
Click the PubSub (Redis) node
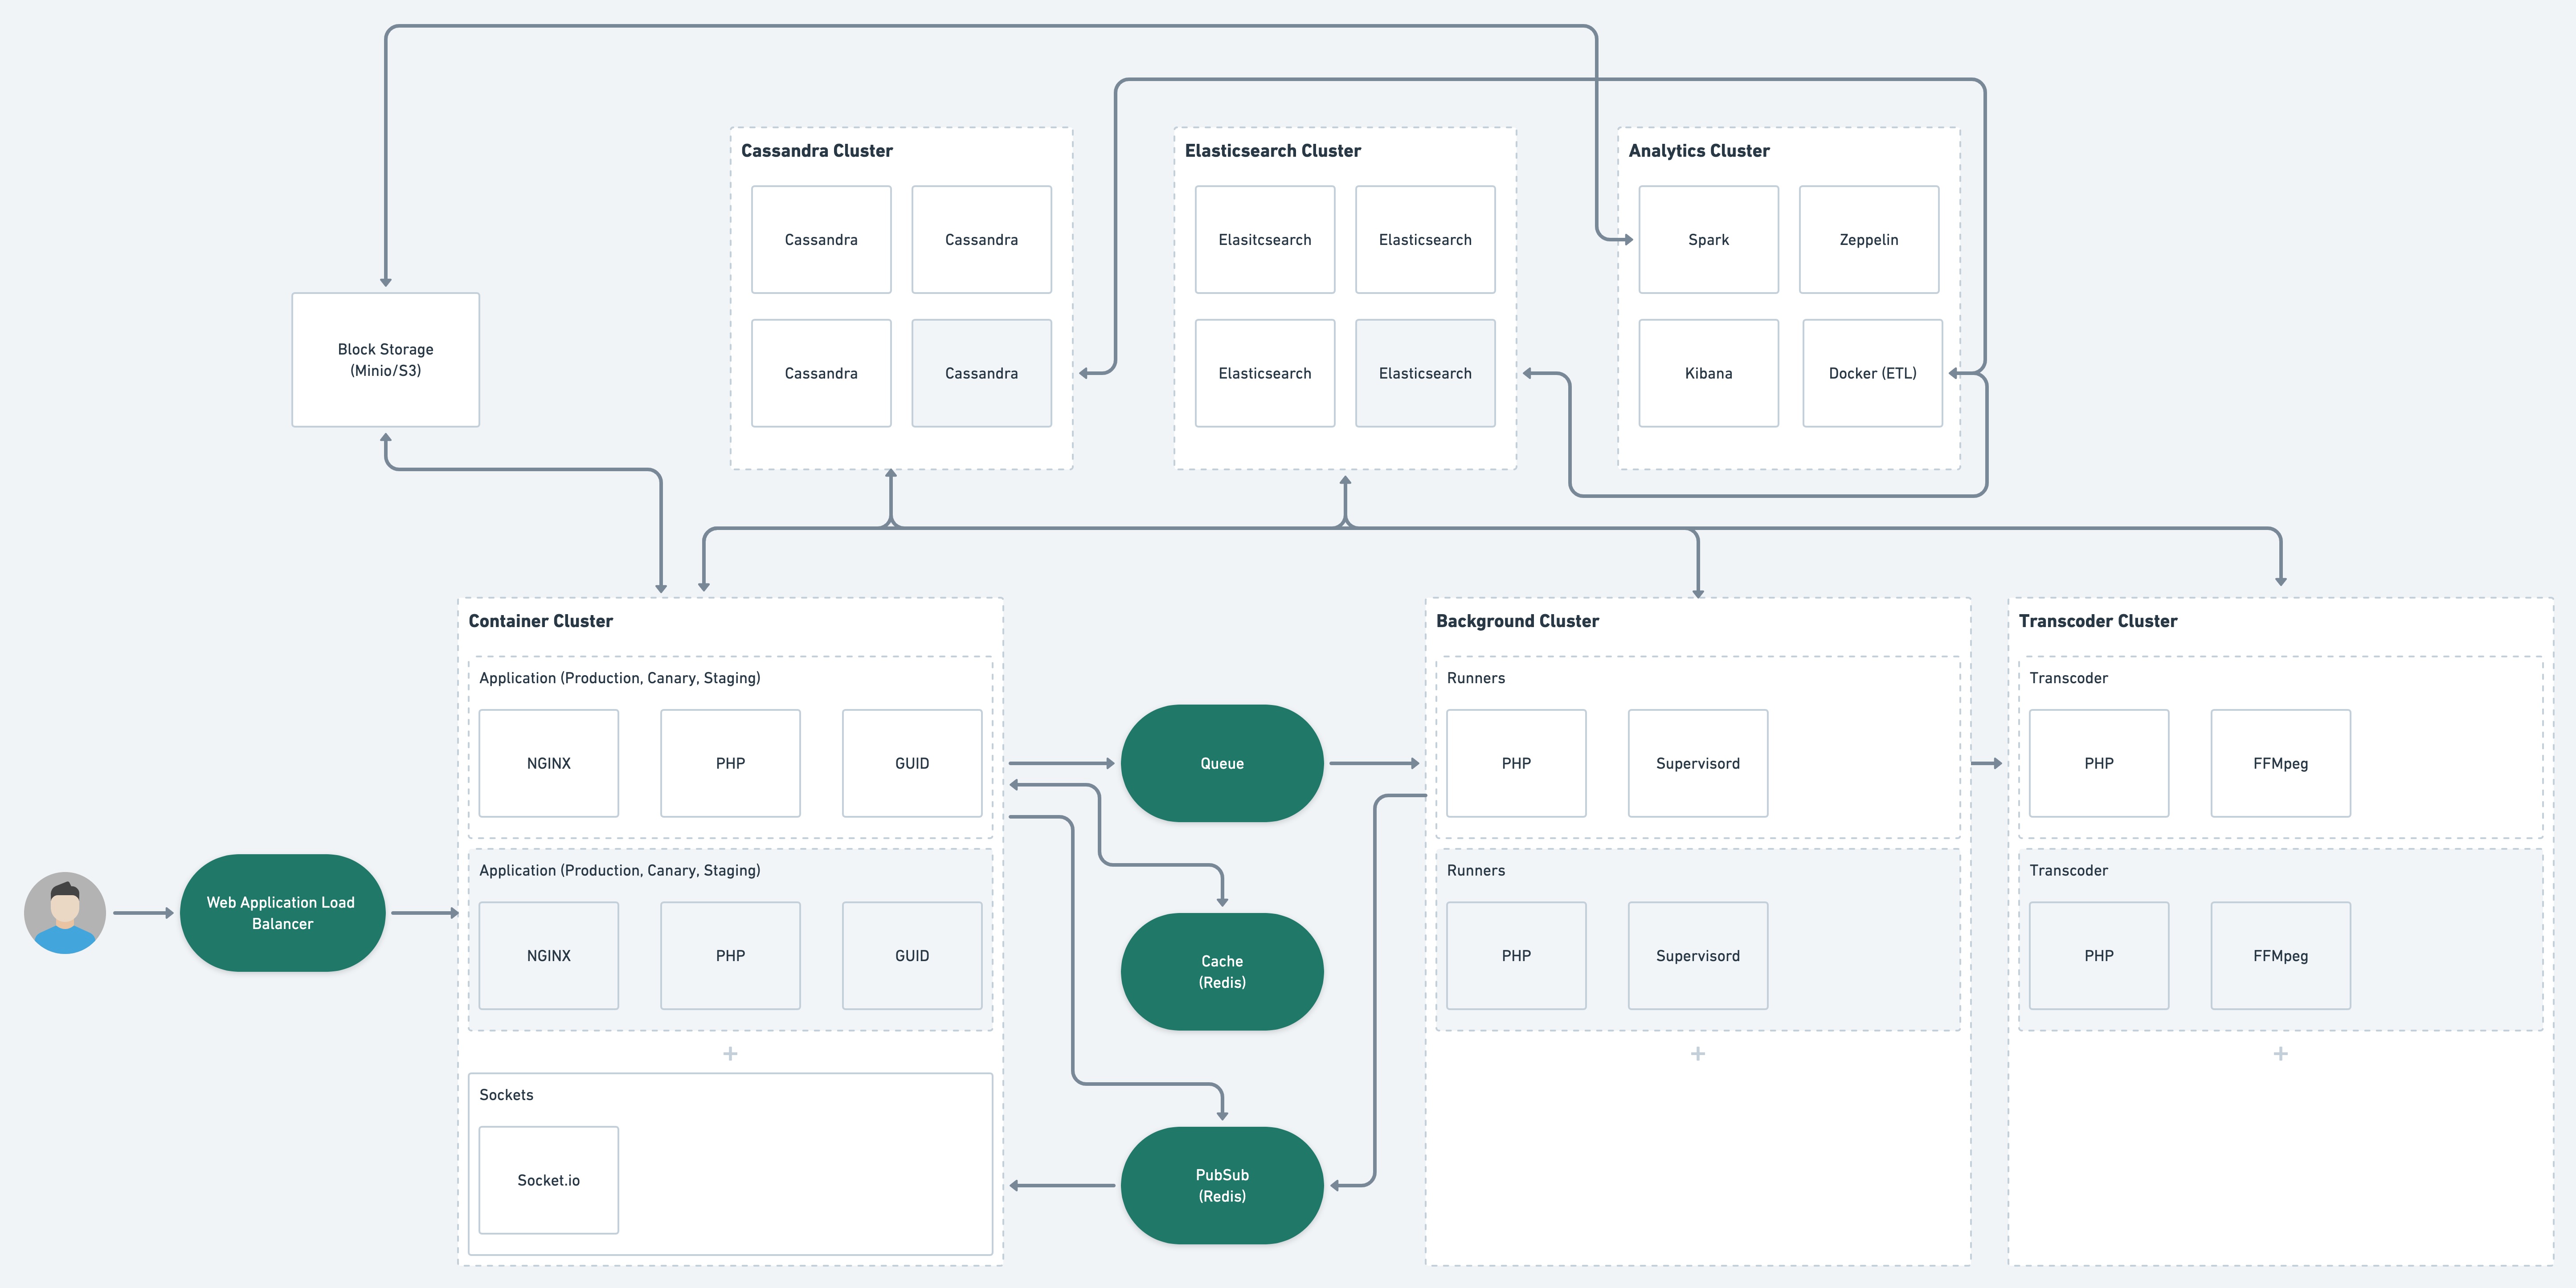pos(1221,1185)
